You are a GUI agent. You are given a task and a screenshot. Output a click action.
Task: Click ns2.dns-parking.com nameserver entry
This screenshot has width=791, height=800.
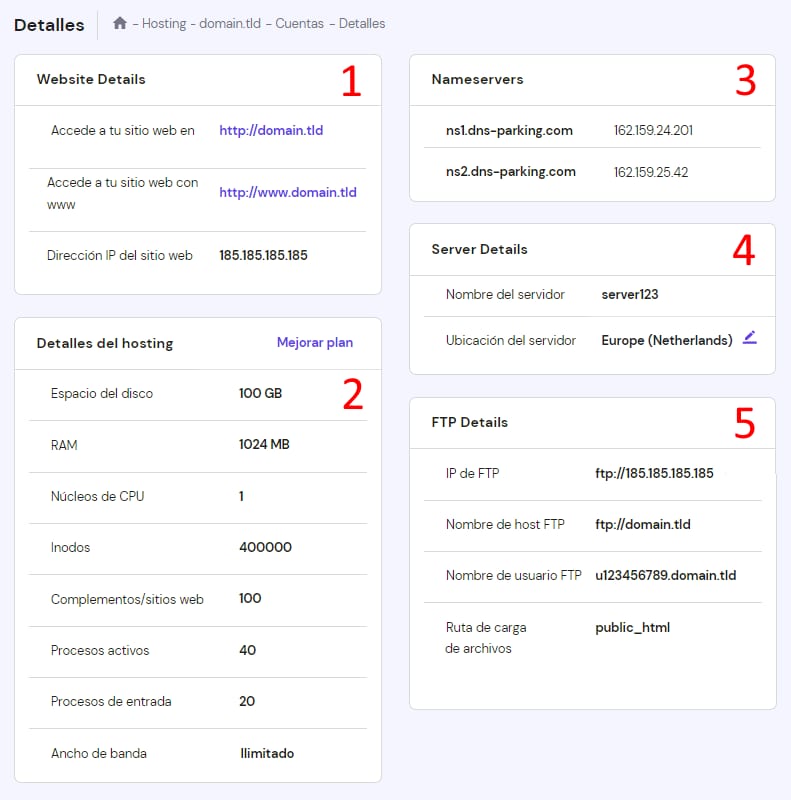pos(510,172)
